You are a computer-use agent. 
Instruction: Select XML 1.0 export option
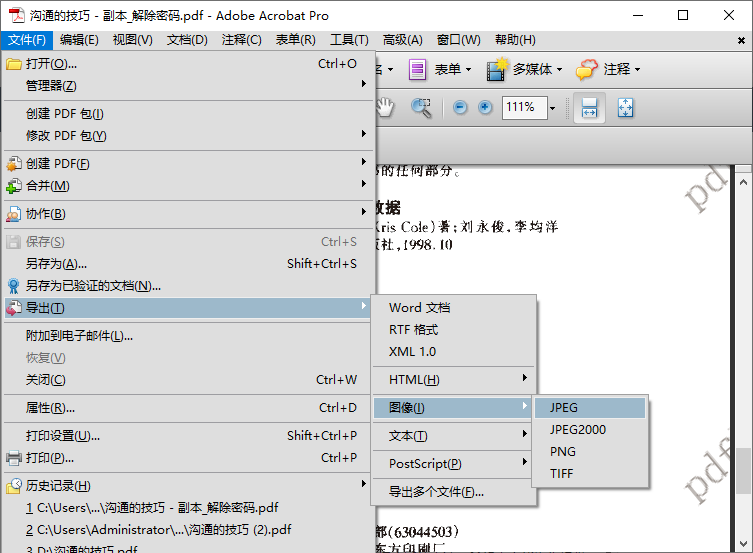[x=453, y=352]
